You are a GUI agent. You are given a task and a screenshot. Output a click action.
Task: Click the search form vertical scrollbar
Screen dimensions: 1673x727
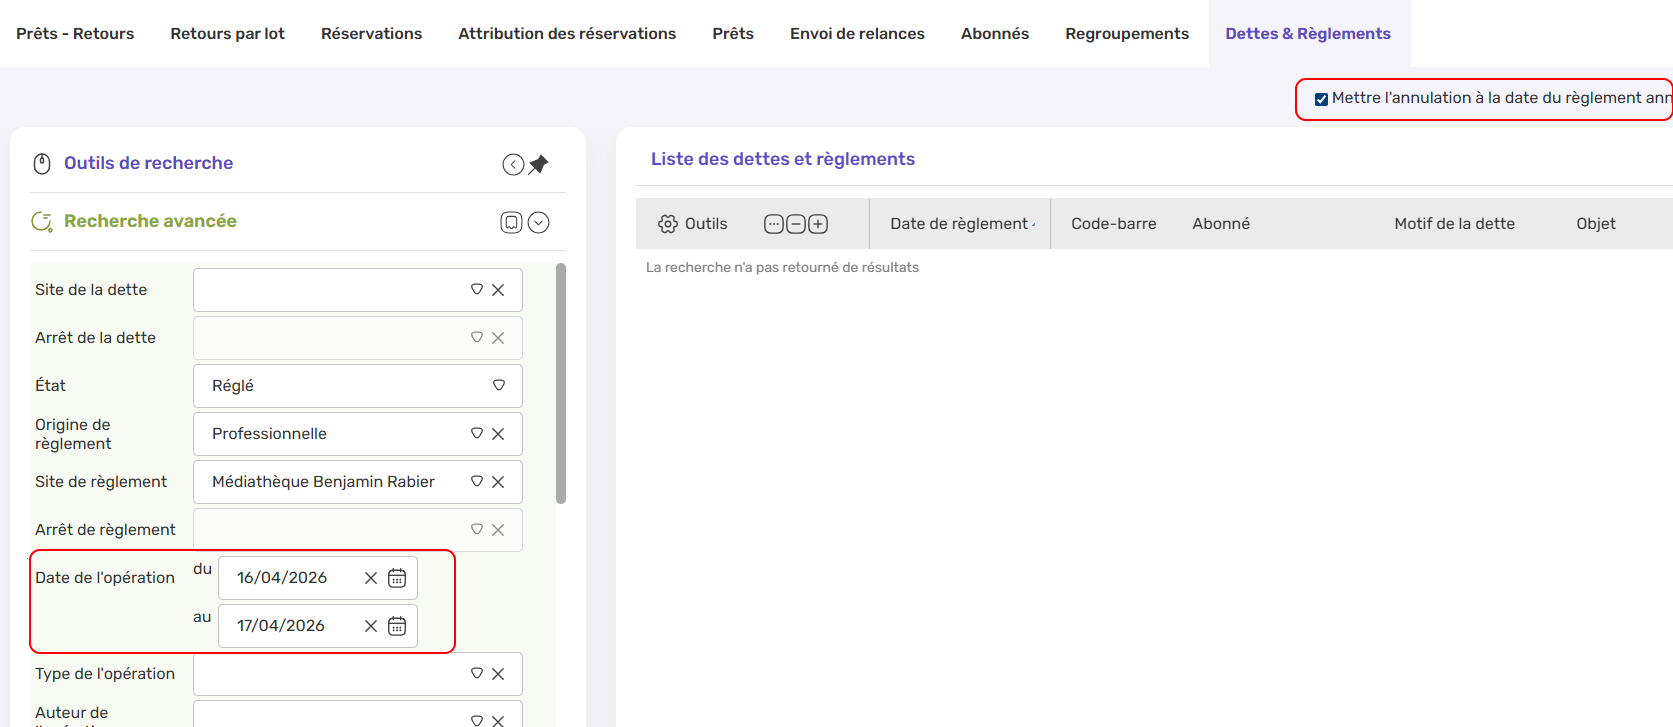[x=561, y=384]
